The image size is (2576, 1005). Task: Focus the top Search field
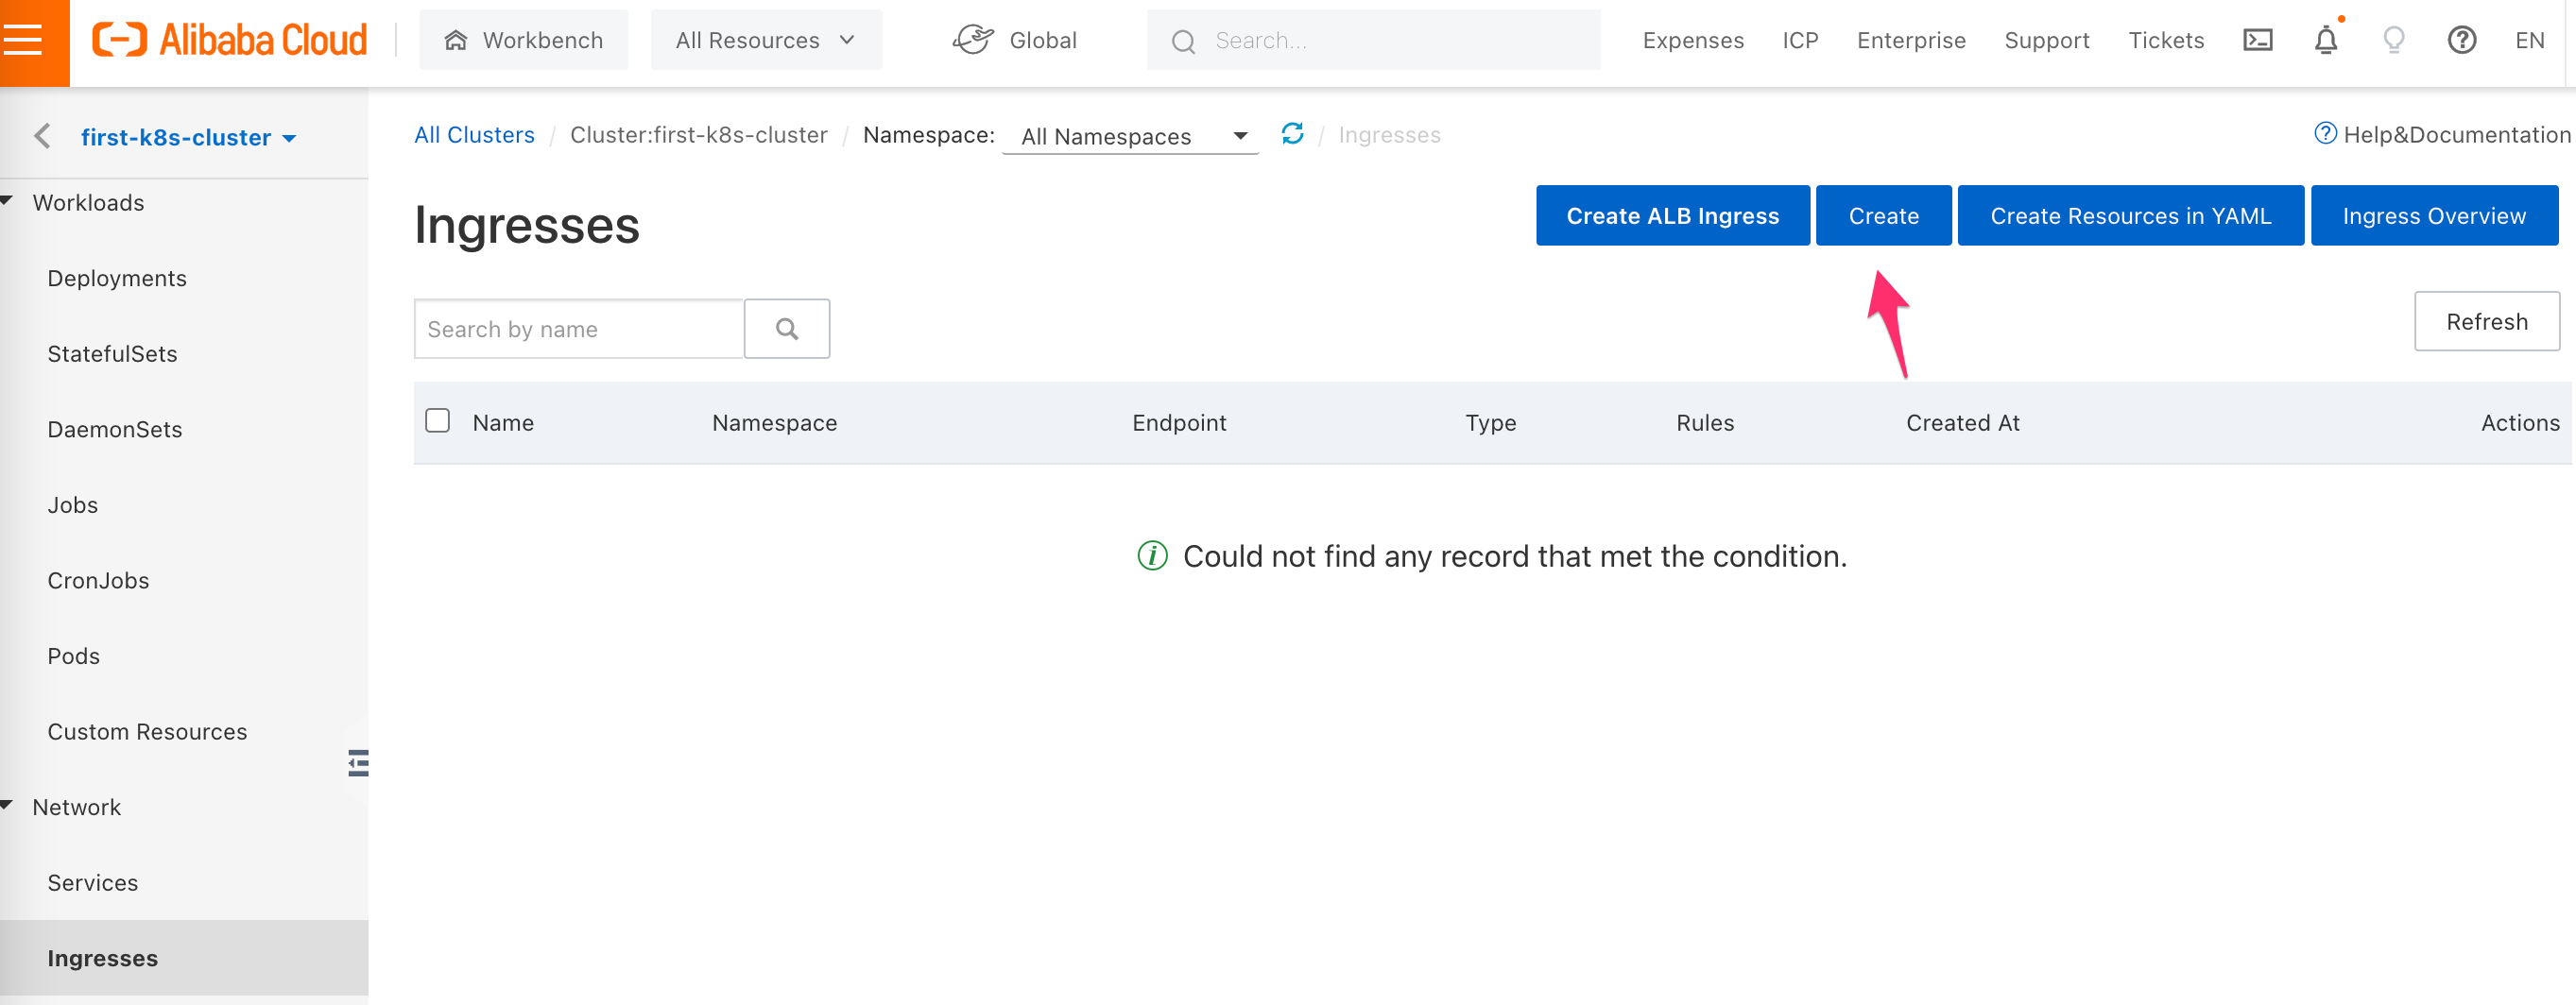(1373, 40)
